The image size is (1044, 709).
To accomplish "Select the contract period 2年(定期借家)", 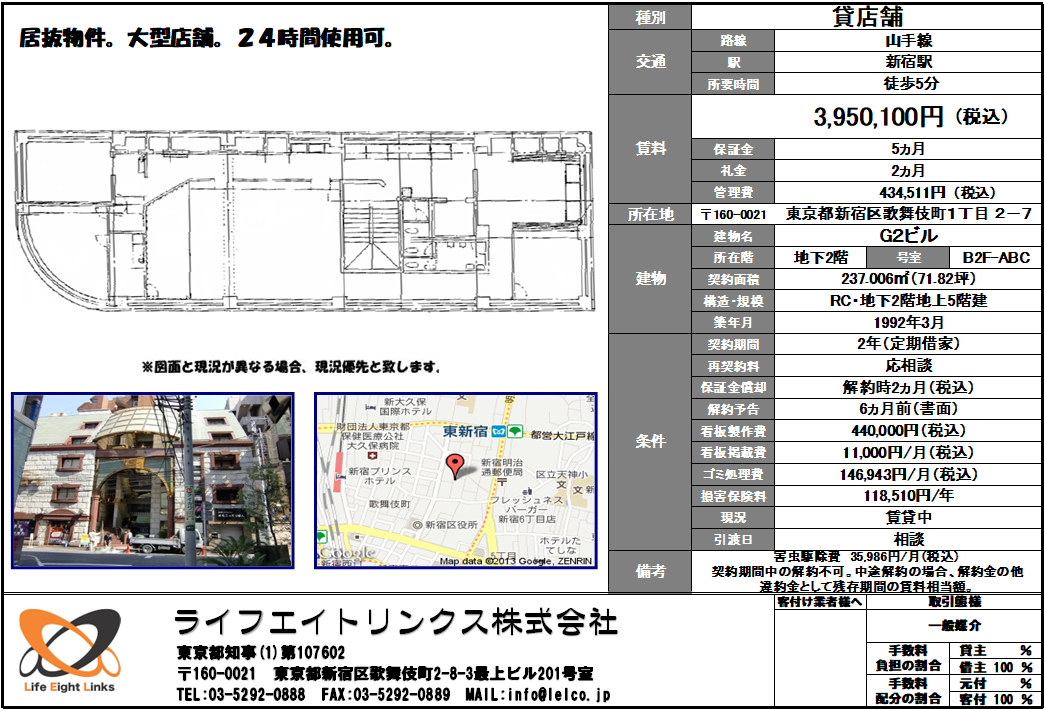I will pos(908,344).
